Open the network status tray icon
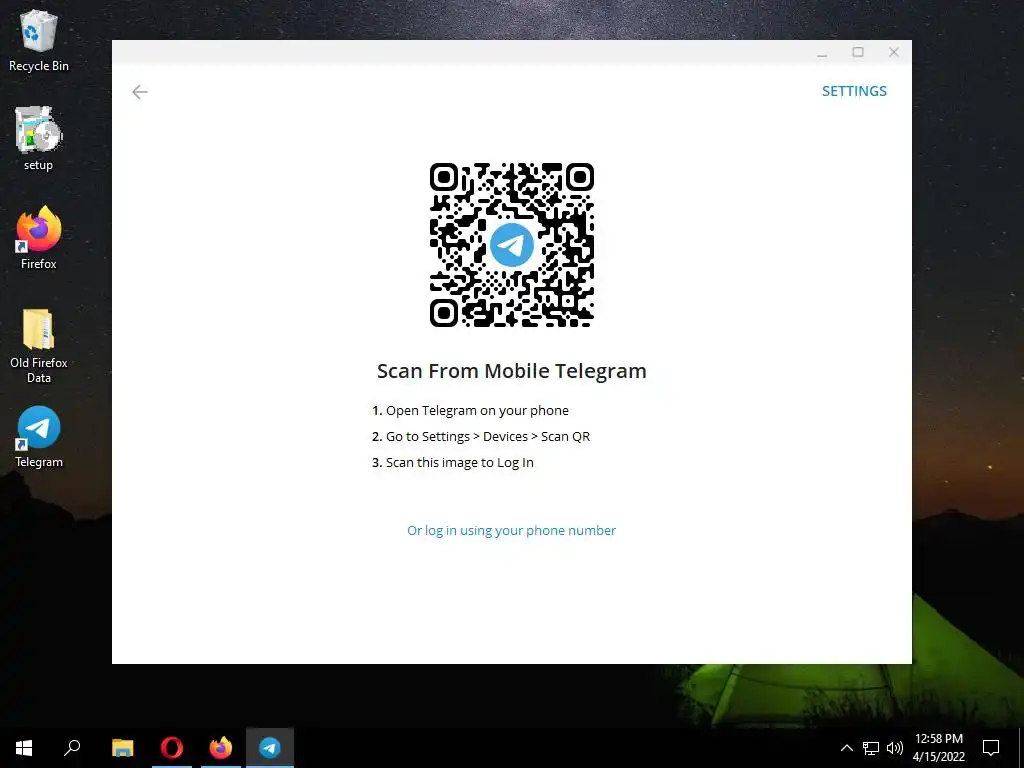The width and height of the screenshot is (1024, 768). 871,748
